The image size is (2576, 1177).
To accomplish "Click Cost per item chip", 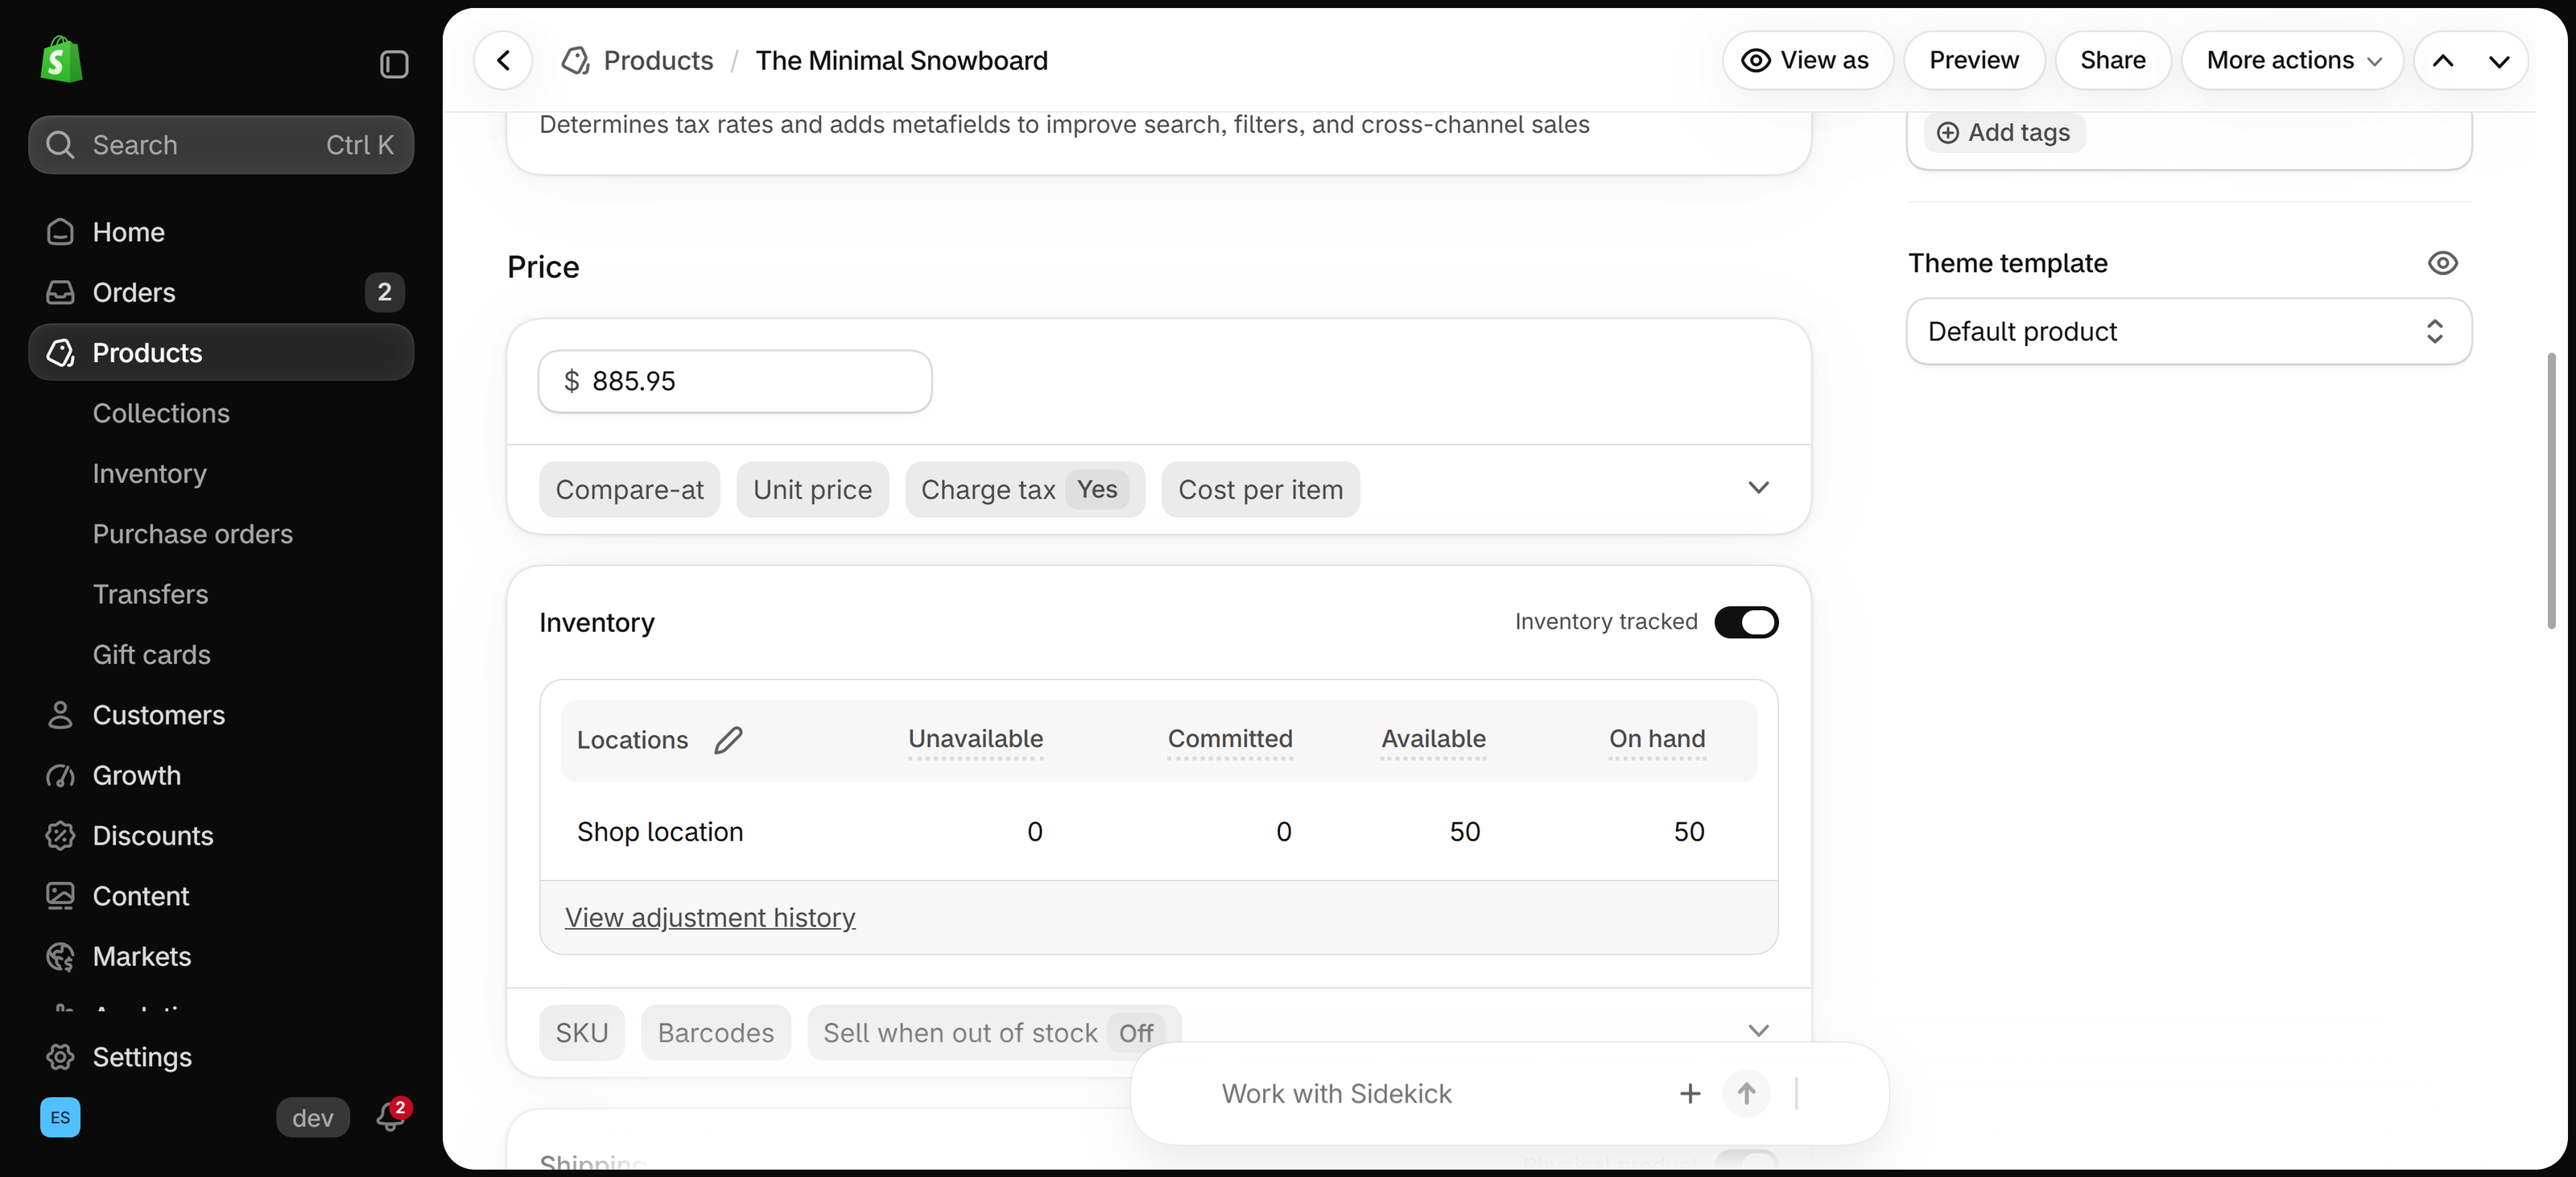I will point(1260,490).
